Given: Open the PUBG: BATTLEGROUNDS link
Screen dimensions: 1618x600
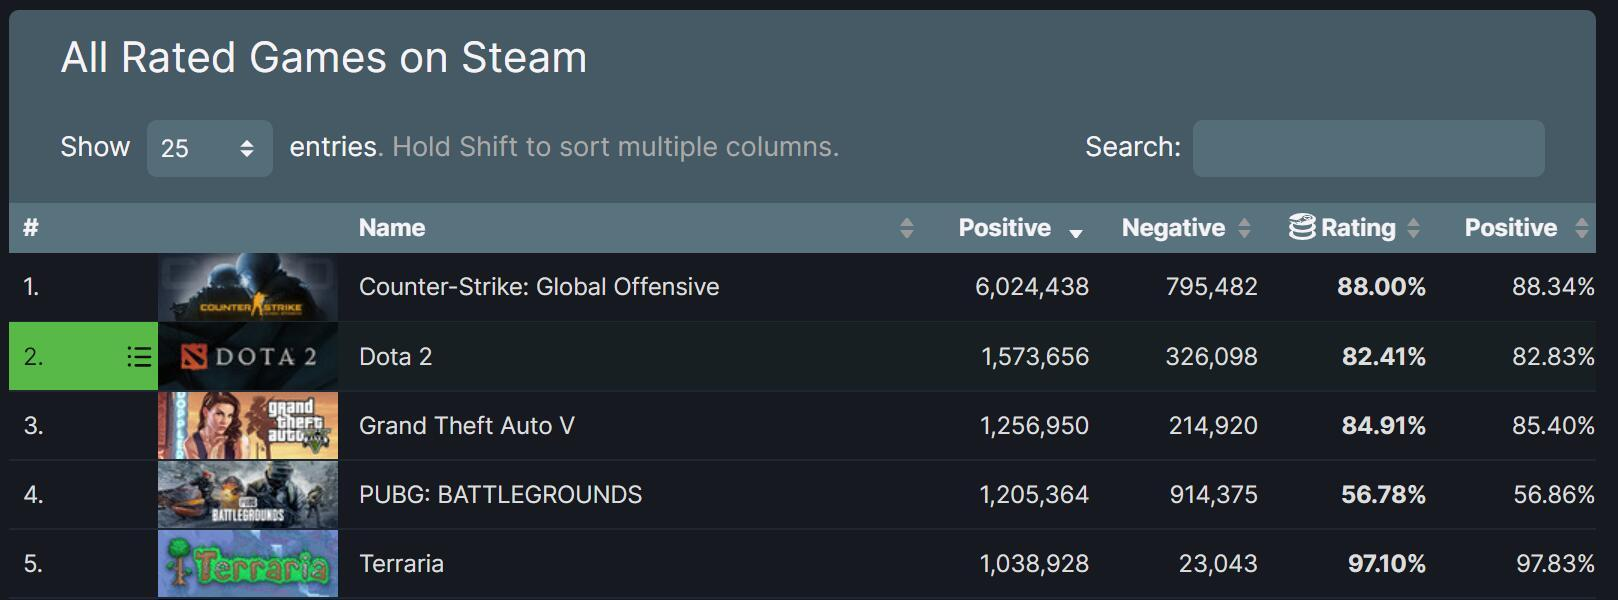Looking at the screenshot, I should 500,495.
